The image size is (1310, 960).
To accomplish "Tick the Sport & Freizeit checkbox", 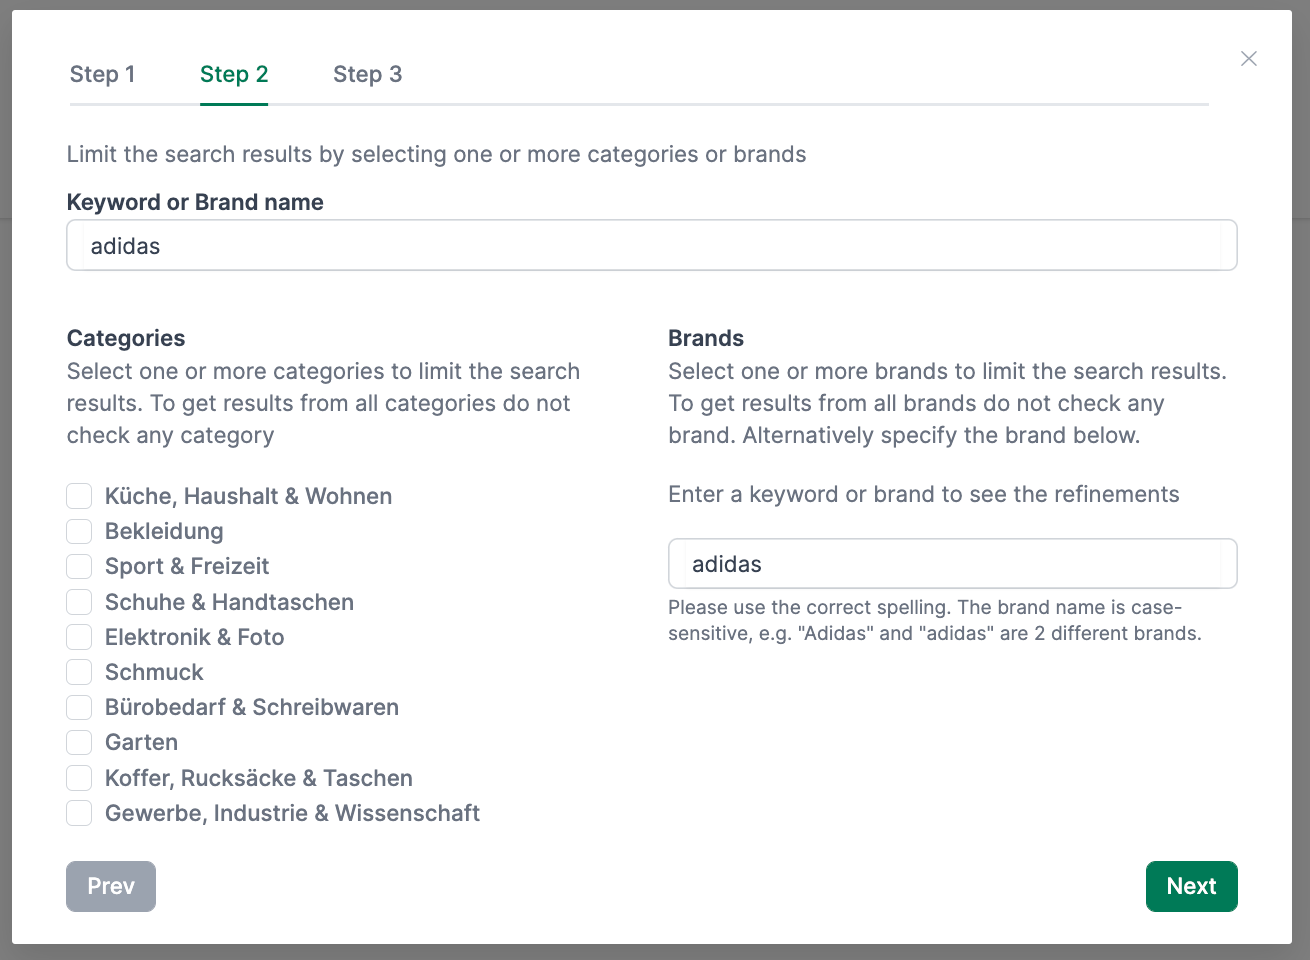I will [x=79, y=566].
